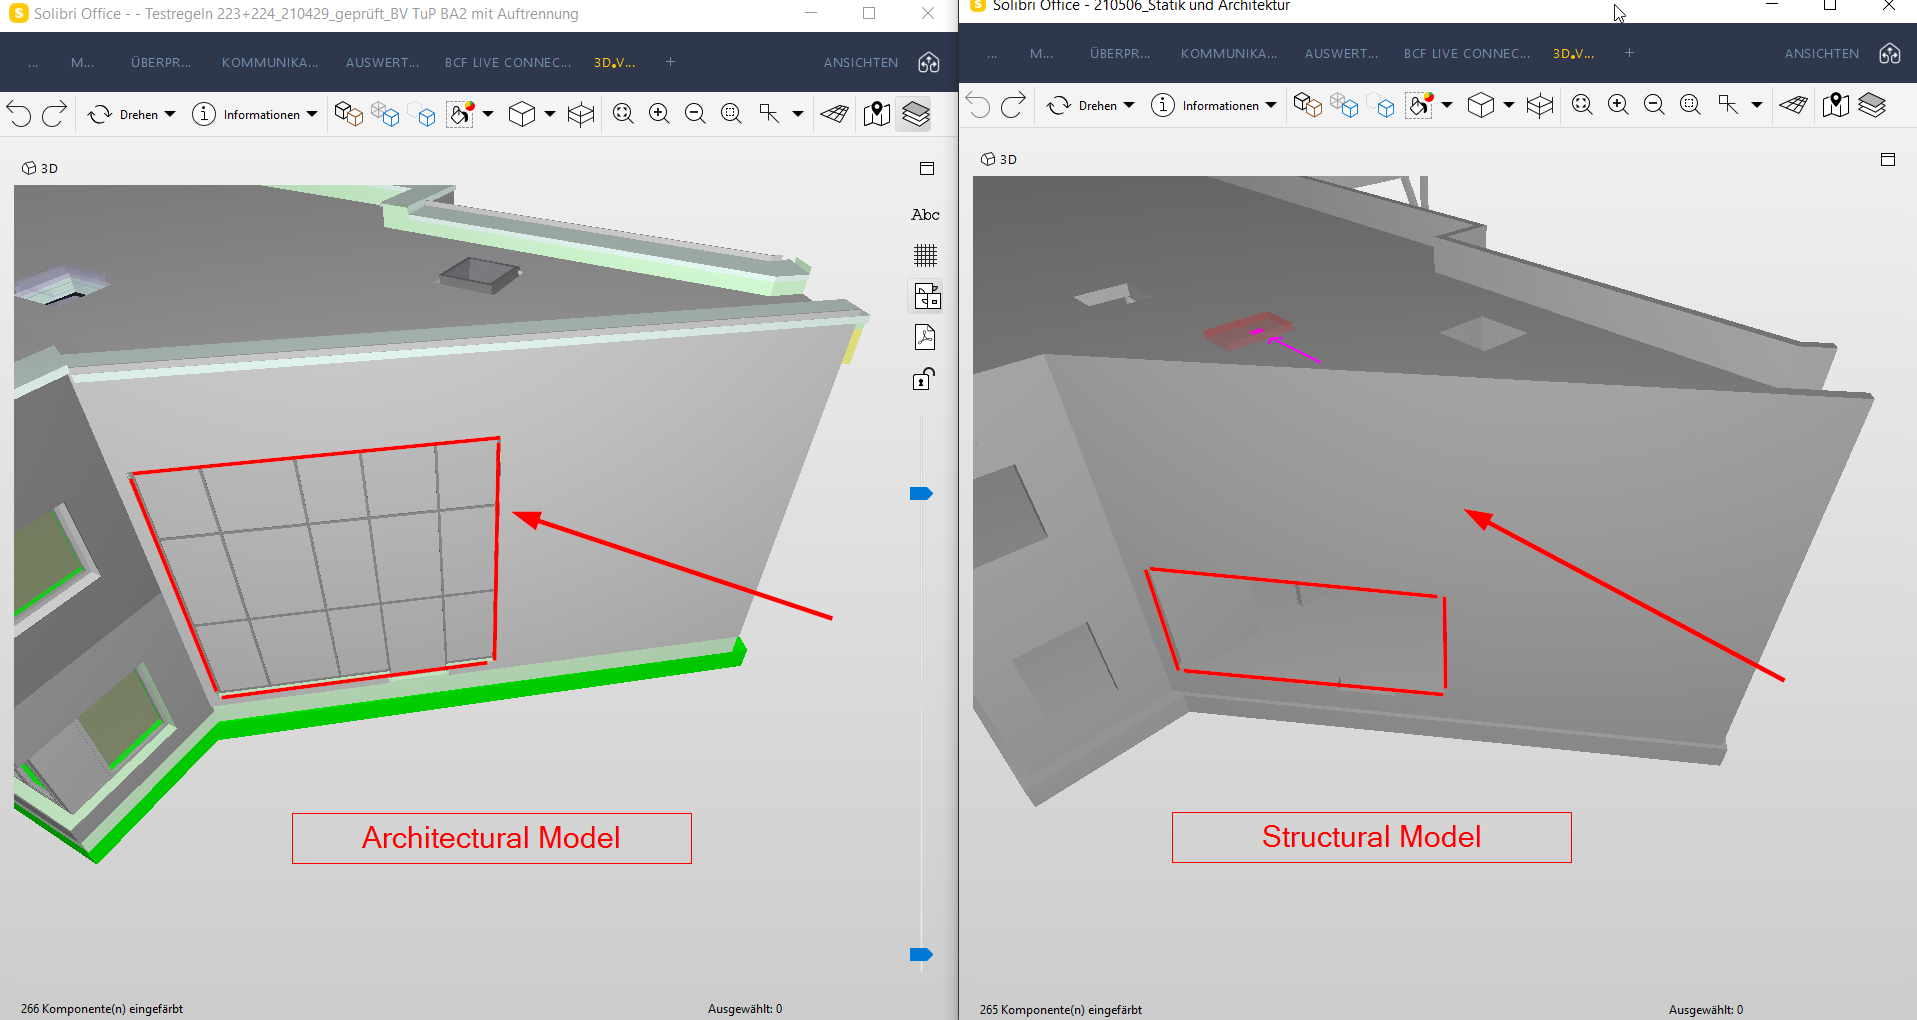This screenshot has height=1020, width=1917.
Task: Click show-all-components cubes icon in left window
Action: click(x=348, y=114)
